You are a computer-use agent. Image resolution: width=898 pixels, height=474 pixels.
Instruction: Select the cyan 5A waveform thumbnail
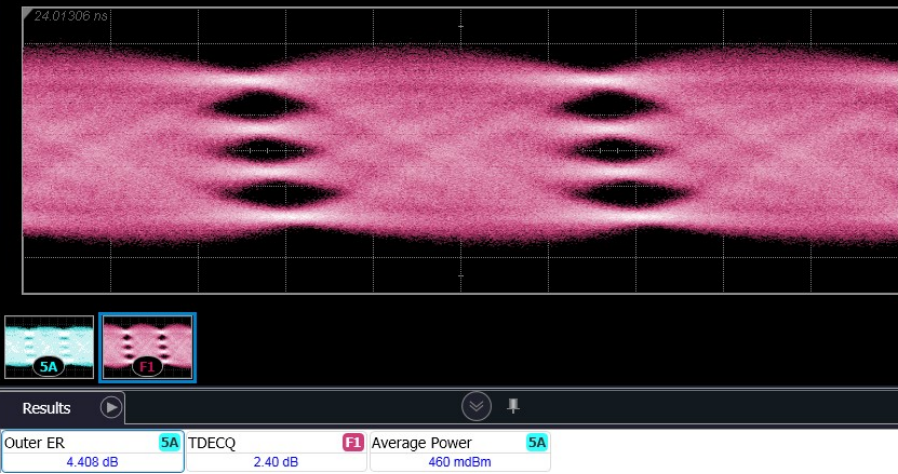[49, 347]
